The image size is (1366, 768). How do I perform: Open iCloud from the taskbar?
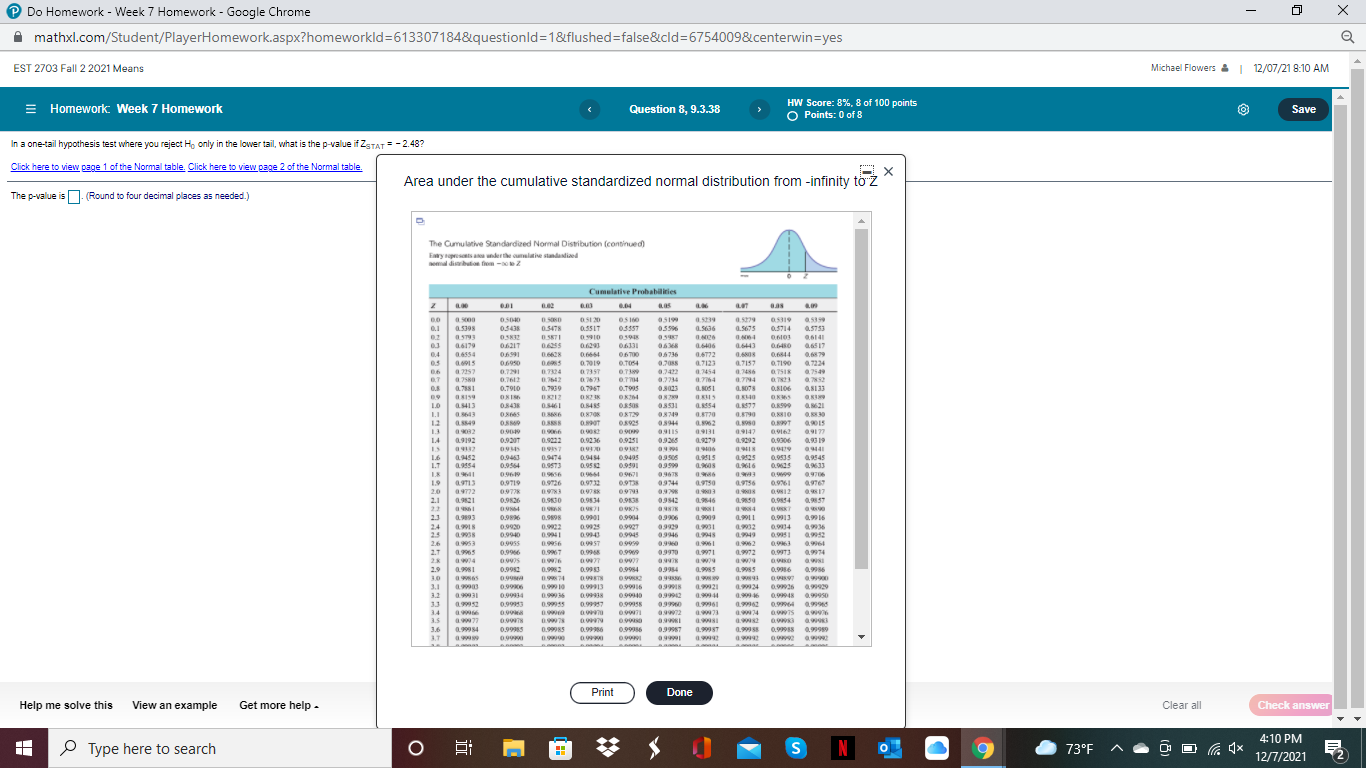pos(935,748)
